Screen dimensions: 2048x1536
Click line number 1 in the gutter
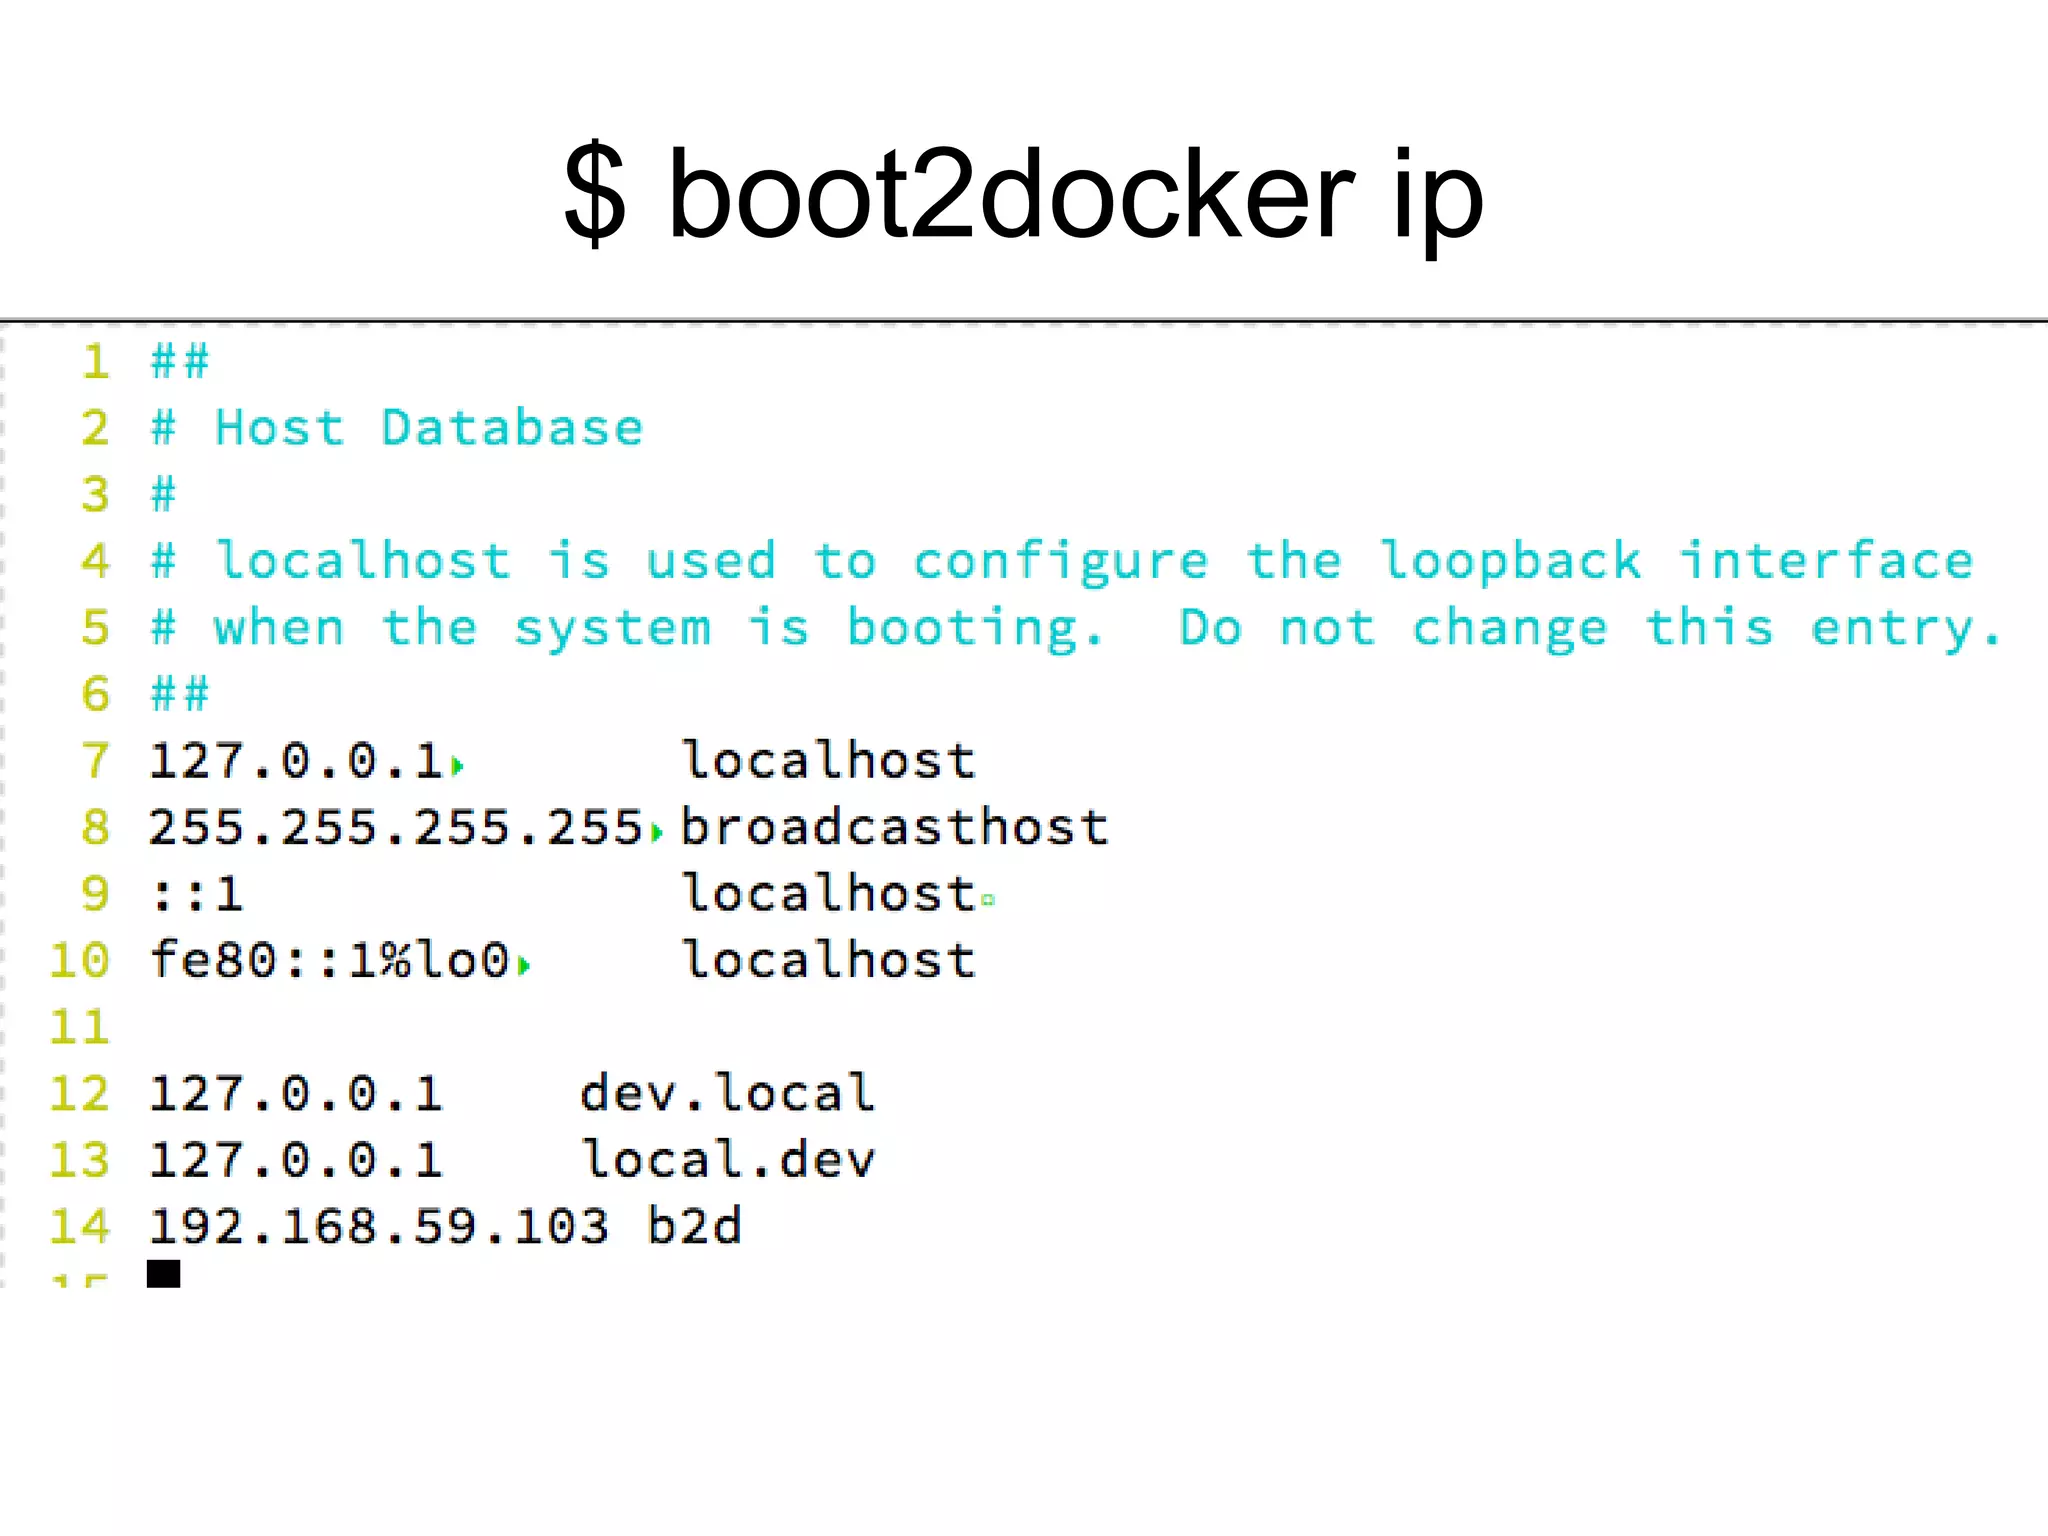coord(96,362)
